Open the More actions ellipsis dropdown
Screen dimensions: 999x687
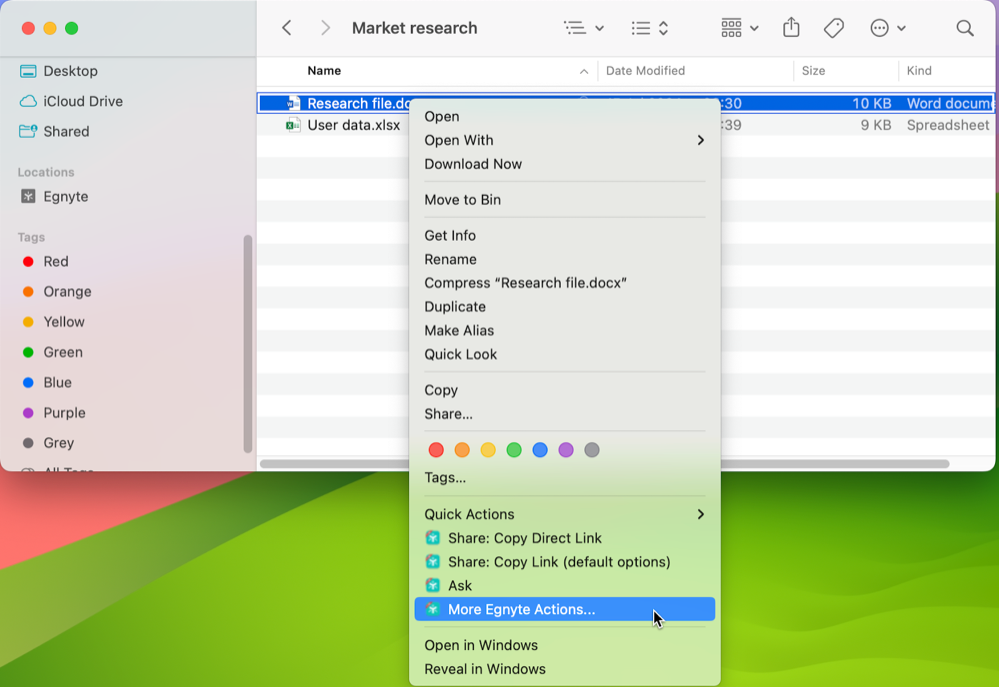[888, 28]
